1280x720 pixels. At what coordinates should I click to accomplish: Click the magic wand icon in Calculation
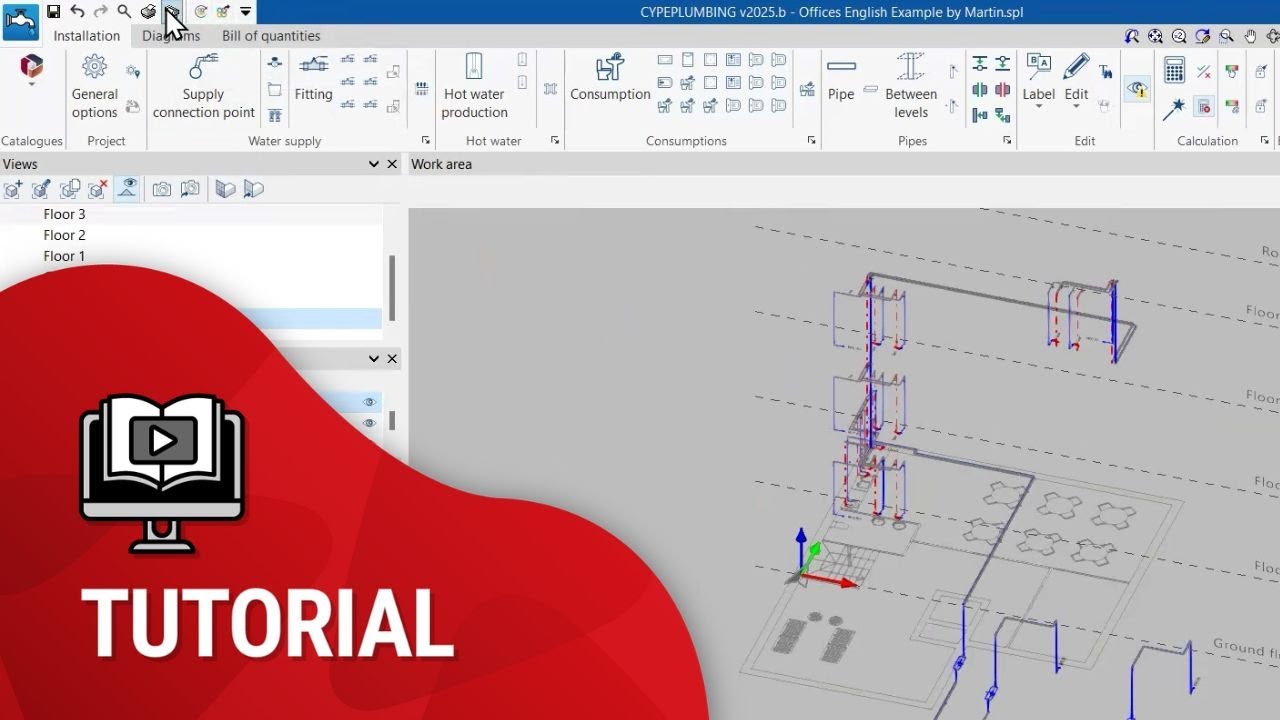1175,109
